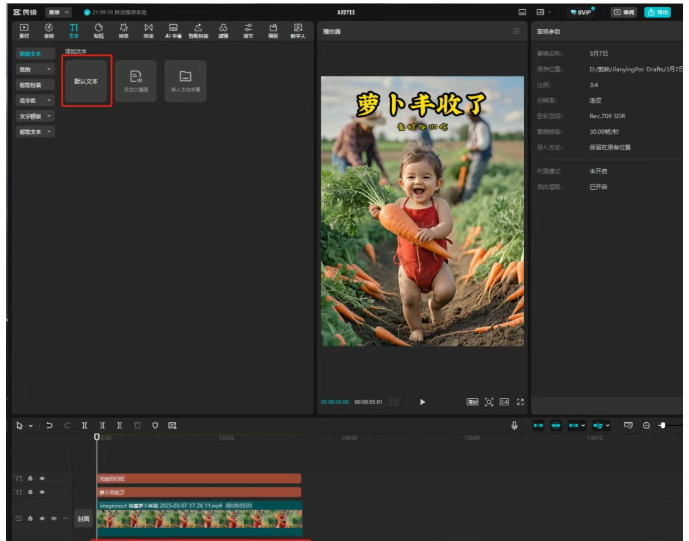The height and width of the screenshot is (541, 689).
Task: Click the delete-left split icon
Action: click(102, 425)
